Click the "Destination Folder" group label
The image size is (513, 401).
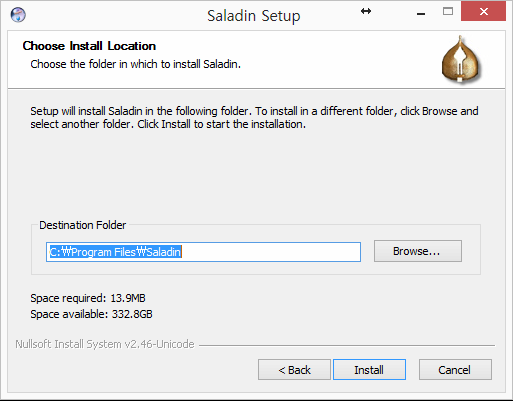[x=83, y=225]
